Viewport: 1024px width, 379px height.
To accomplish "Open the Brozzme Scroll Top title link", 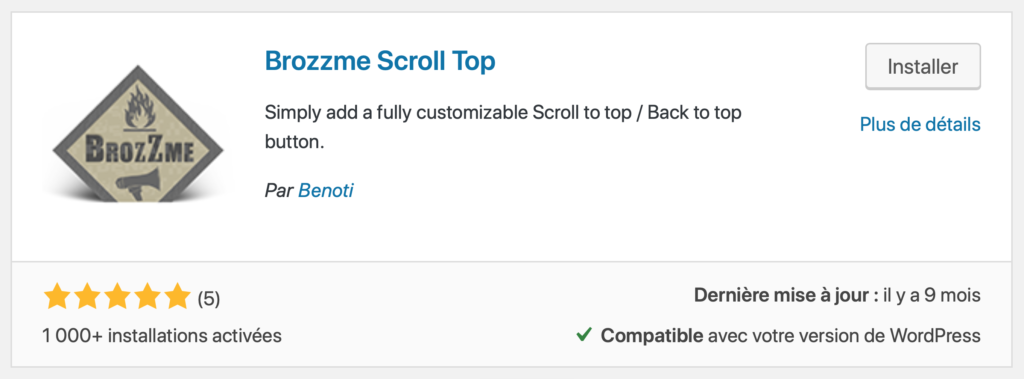I will (x=380, y=61).
